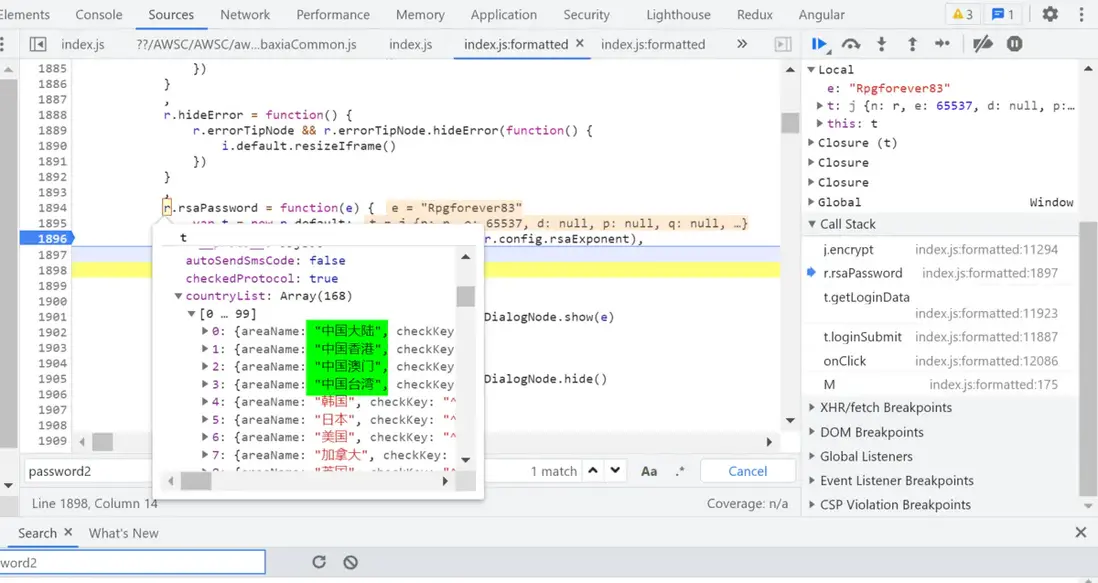Switch to the Network tab
Image resolution: width=1098 pixels, height=583 pixels.
[245, 15]
